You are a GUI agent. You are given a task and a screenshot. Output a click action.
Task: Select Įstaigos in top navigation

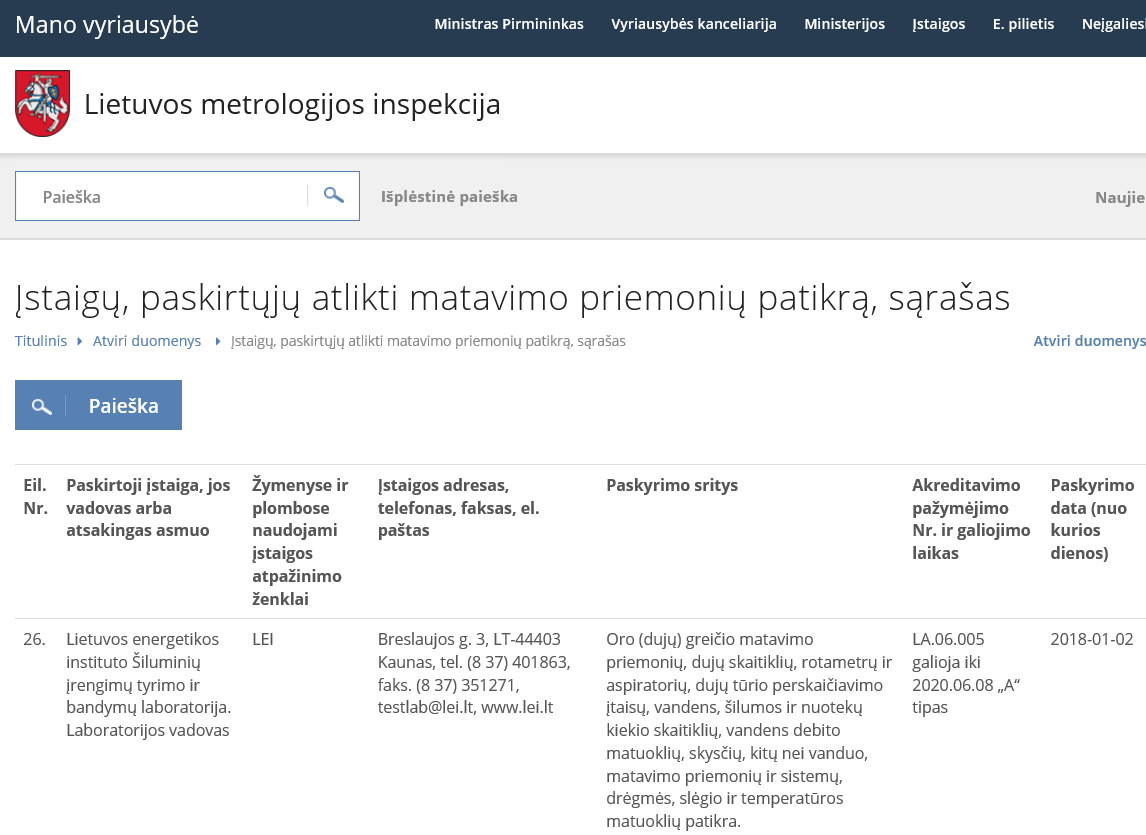pyautogui.click(x=938, y=24)
